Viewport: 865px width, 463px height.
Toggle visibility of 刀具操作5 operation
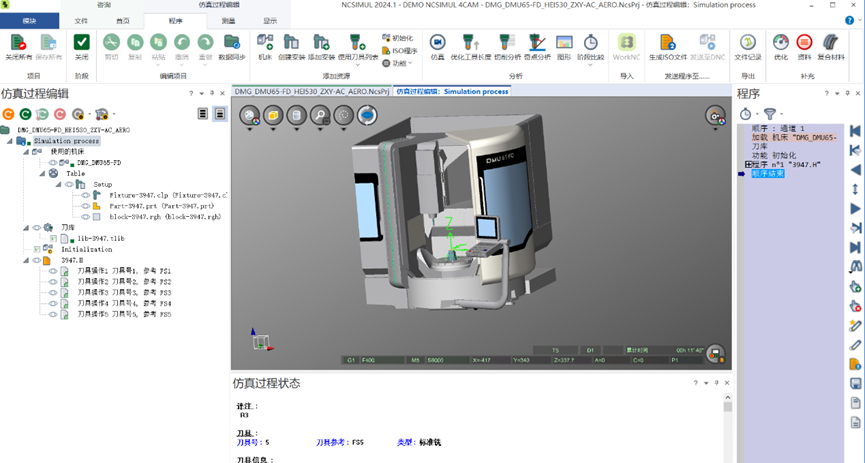click(x=53, y=315)
